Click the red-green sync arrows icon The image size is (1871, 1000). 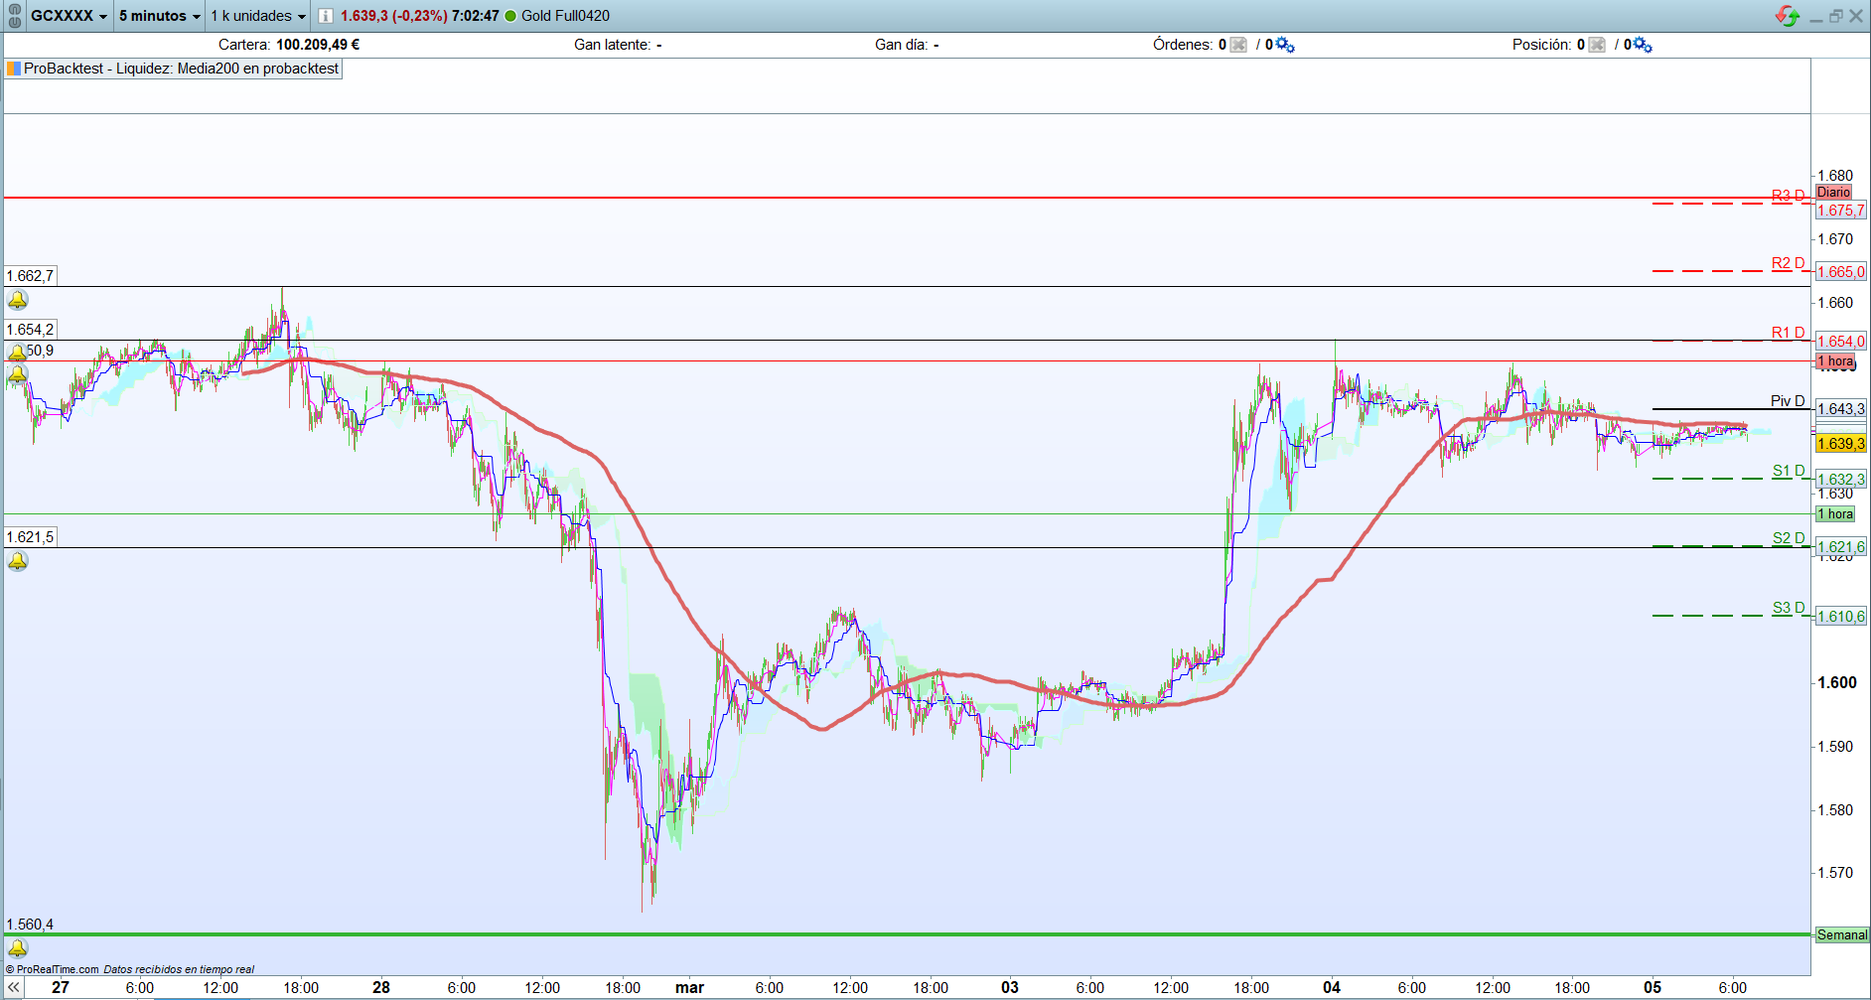point(1787,16)
